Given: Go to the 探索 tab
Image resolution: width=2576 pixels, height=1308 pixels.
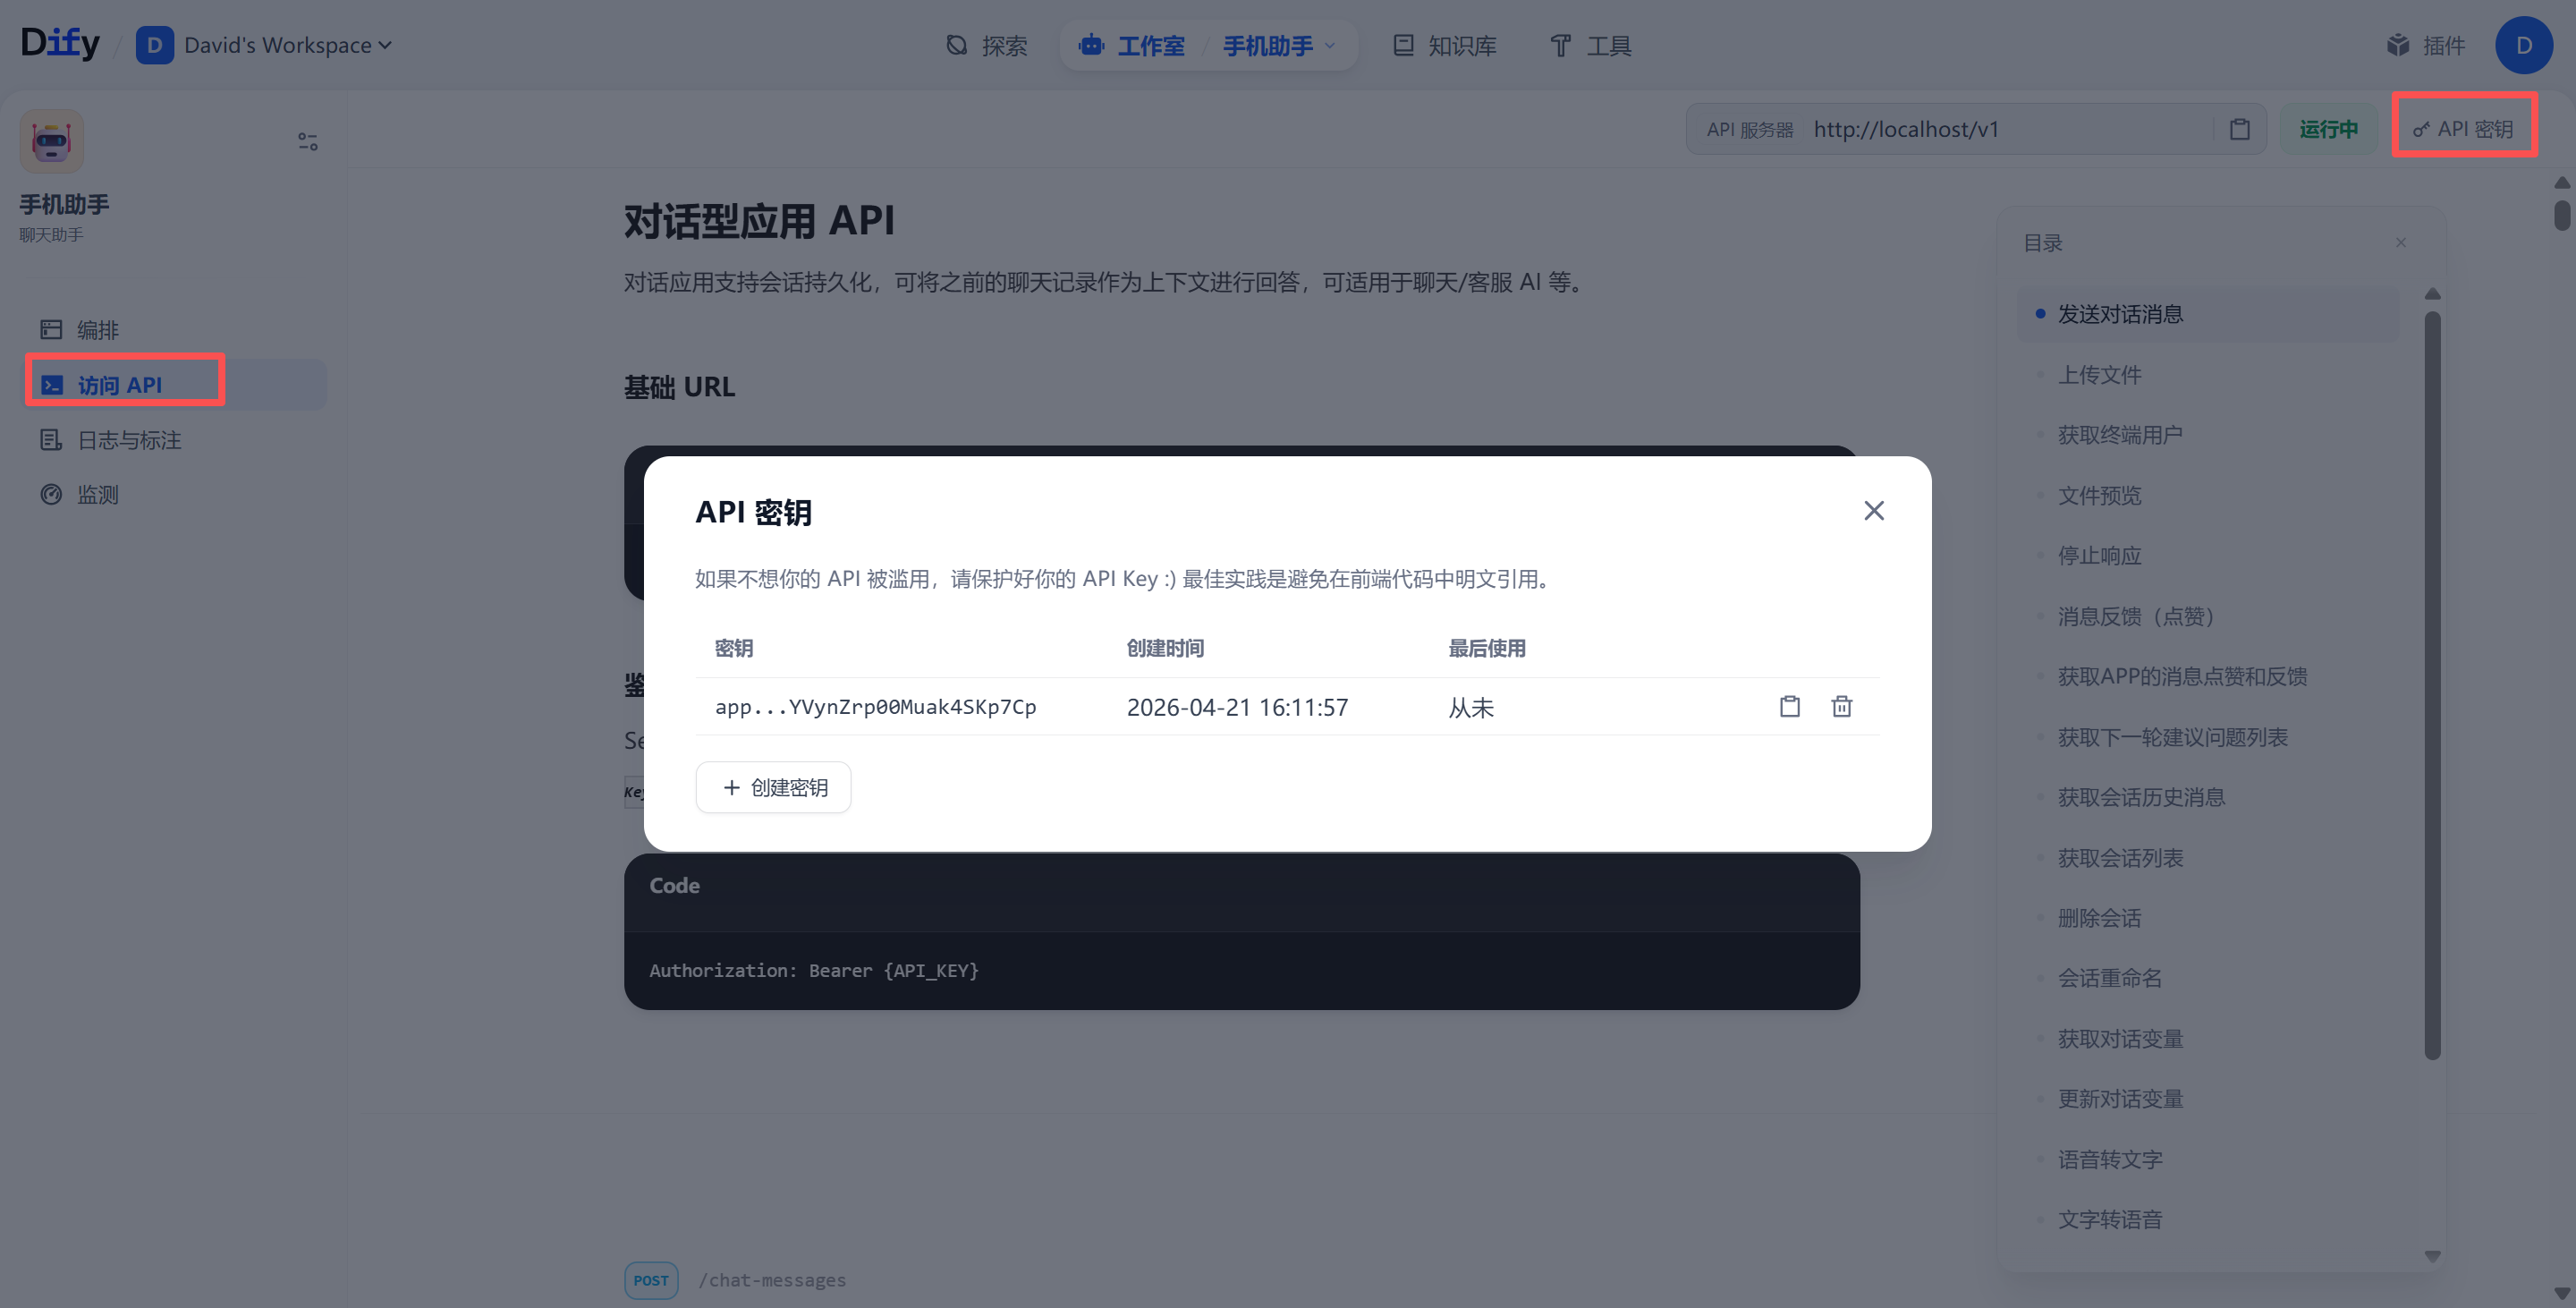Looking at the screenshot, I should click(986, 46).
